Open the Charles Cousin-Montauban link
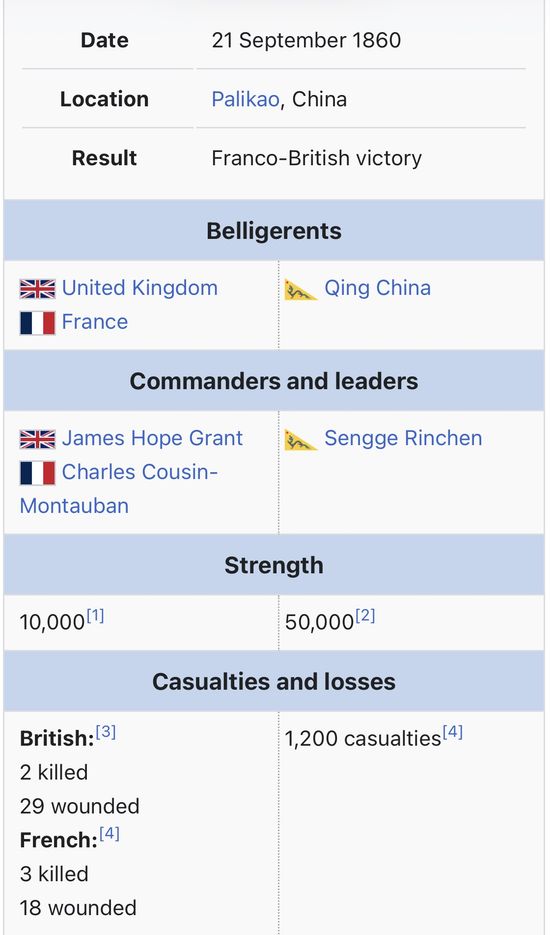 point(119,489)
